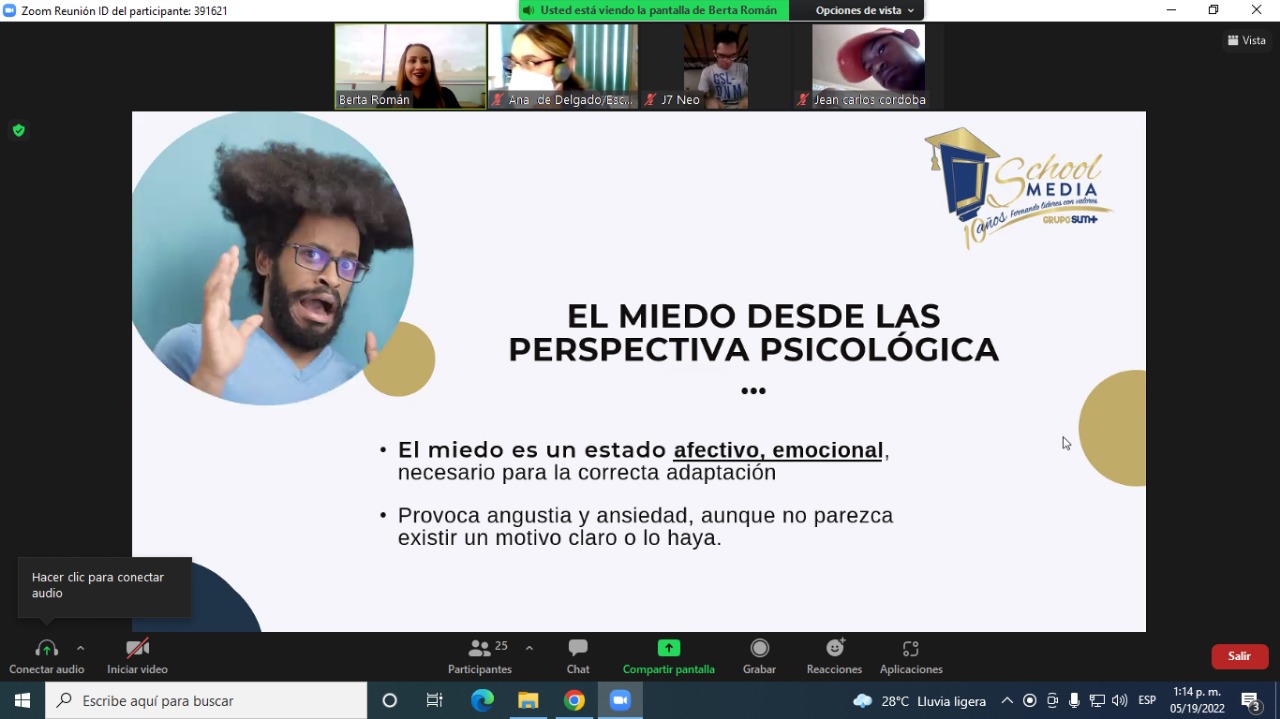This screenshot has width=1280, height=719.
Task: Expand the audio options arrow
Action: click(x=81, y=648)
